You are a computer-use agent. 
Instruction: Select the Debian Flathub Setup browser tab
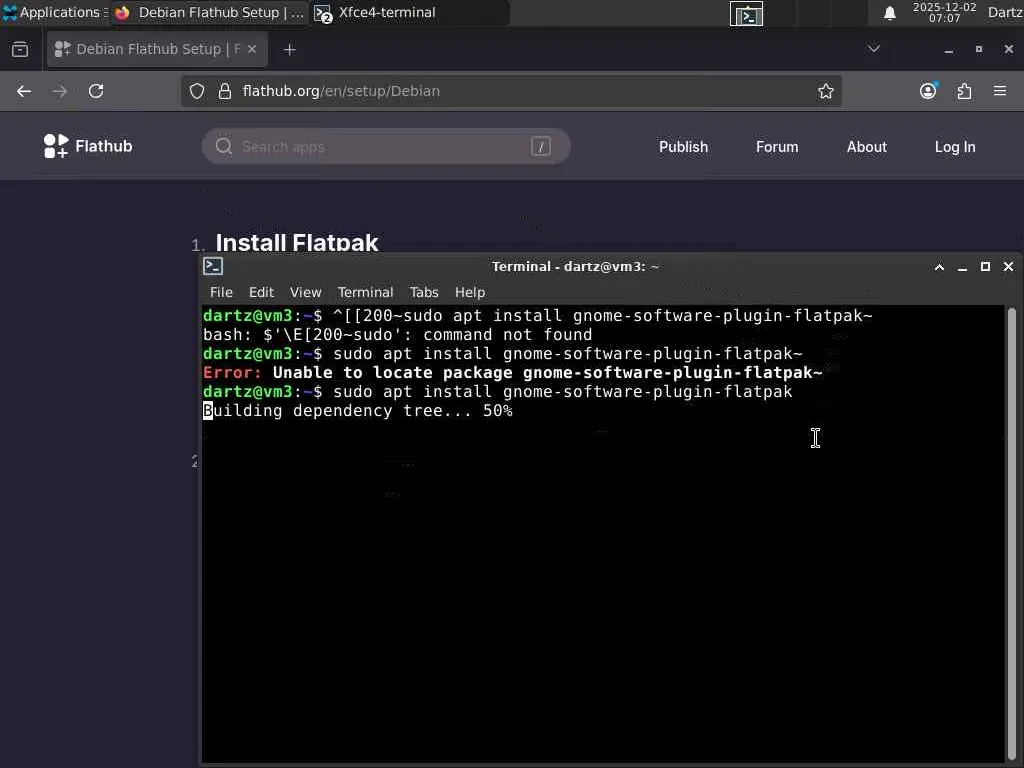coord(157,49)
